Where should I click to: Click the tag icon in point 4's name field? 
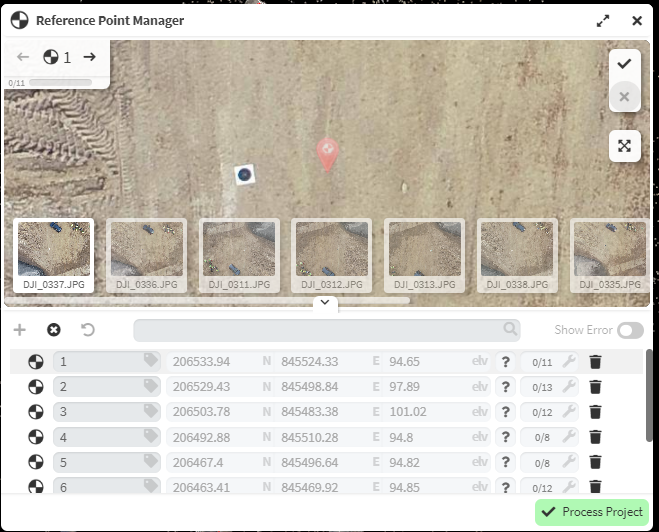click(x=150, y=436)
